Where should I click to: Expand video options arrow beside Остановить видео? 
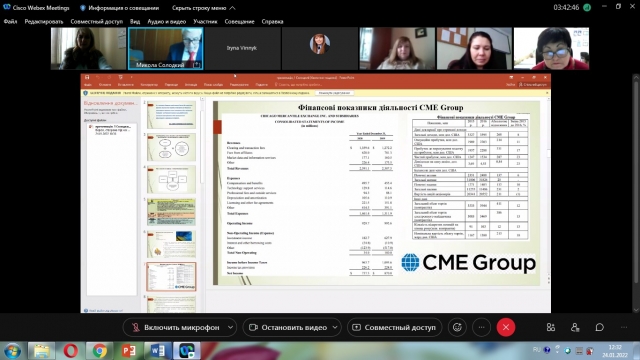click(x=335, y=327)
